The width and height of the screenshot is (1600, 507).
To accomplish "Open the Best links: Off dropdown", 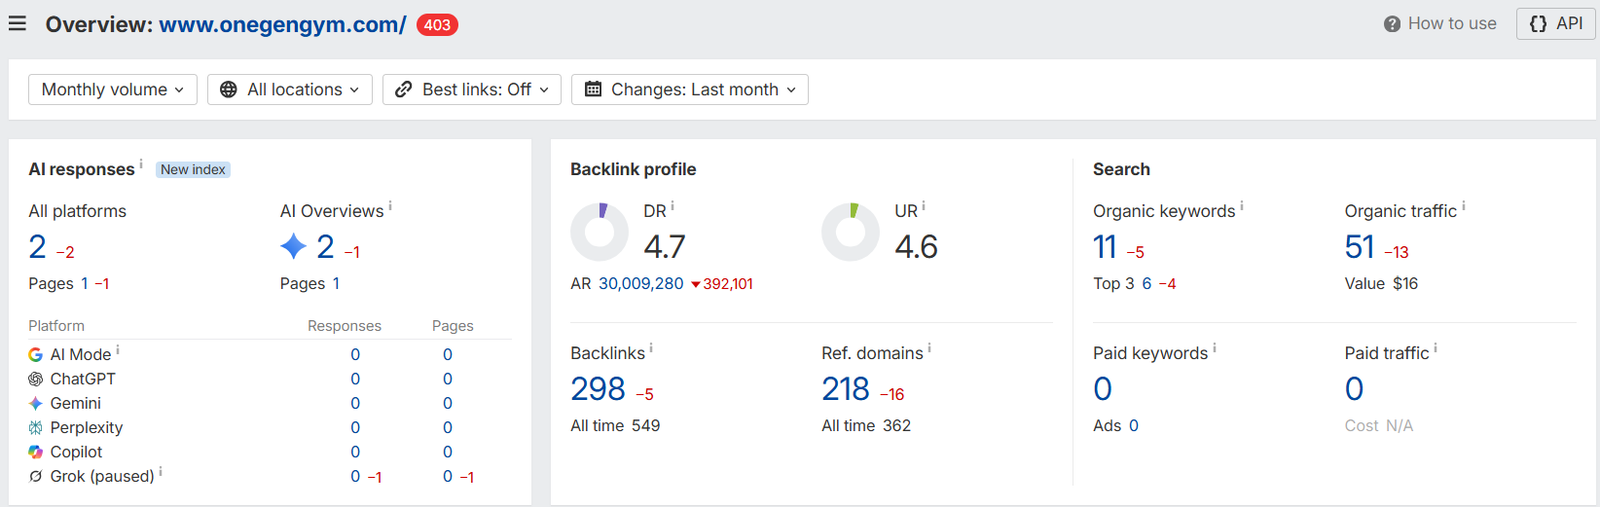I will point(472,89).
